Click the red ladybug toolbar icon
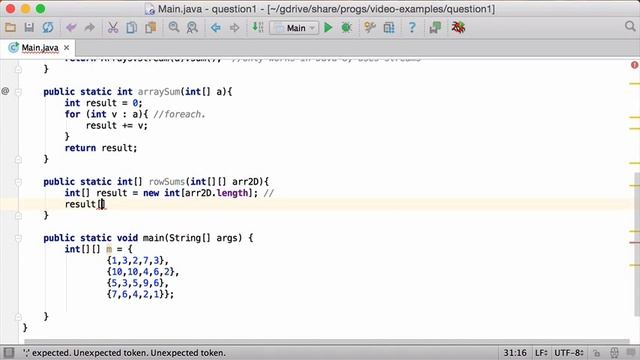 (x=458, y=28)
